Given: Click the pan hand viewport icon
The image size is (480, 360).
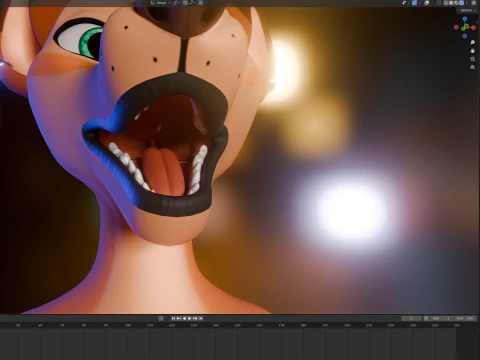Looking at the screenshot, I should (x=473, y=51).
